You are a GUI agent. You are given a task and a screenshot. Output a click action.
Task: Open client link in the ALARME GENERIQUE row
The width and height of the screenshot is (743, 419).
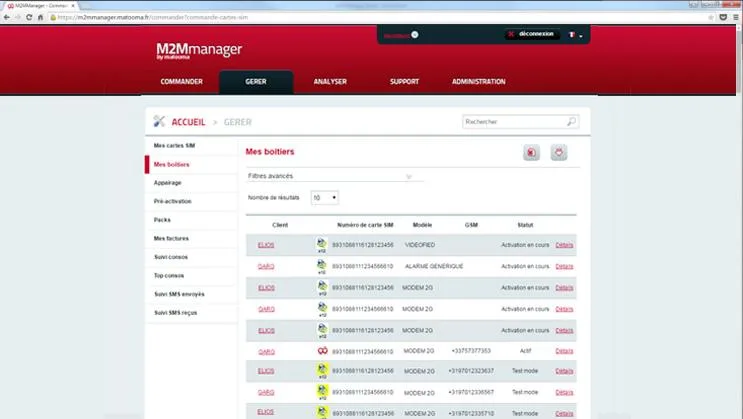266,266
